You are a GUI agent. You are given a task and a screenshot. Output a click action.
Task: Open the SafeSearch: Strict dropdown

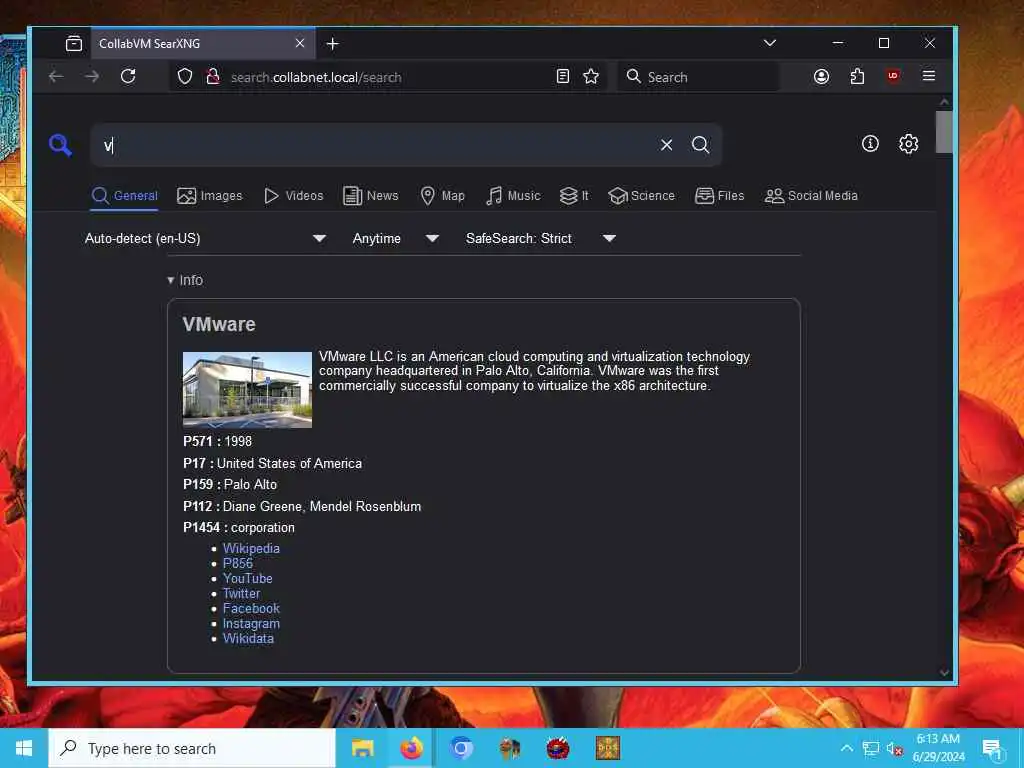(x=541, y=238)
